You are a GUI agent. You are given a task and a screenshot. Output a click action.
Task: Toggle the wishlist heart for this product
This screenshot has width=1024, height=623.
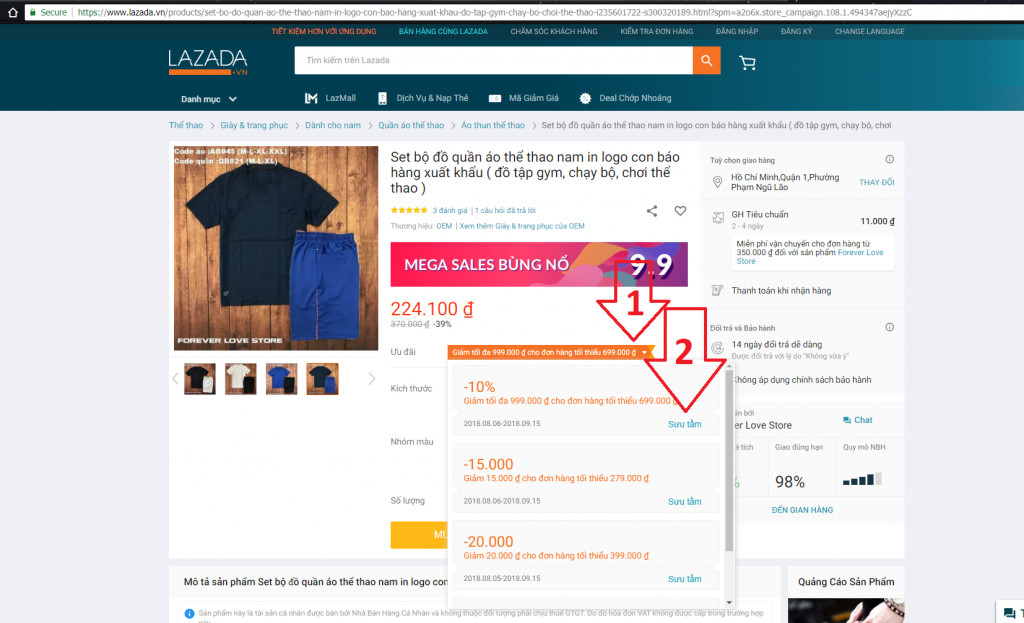click(679, 211)
